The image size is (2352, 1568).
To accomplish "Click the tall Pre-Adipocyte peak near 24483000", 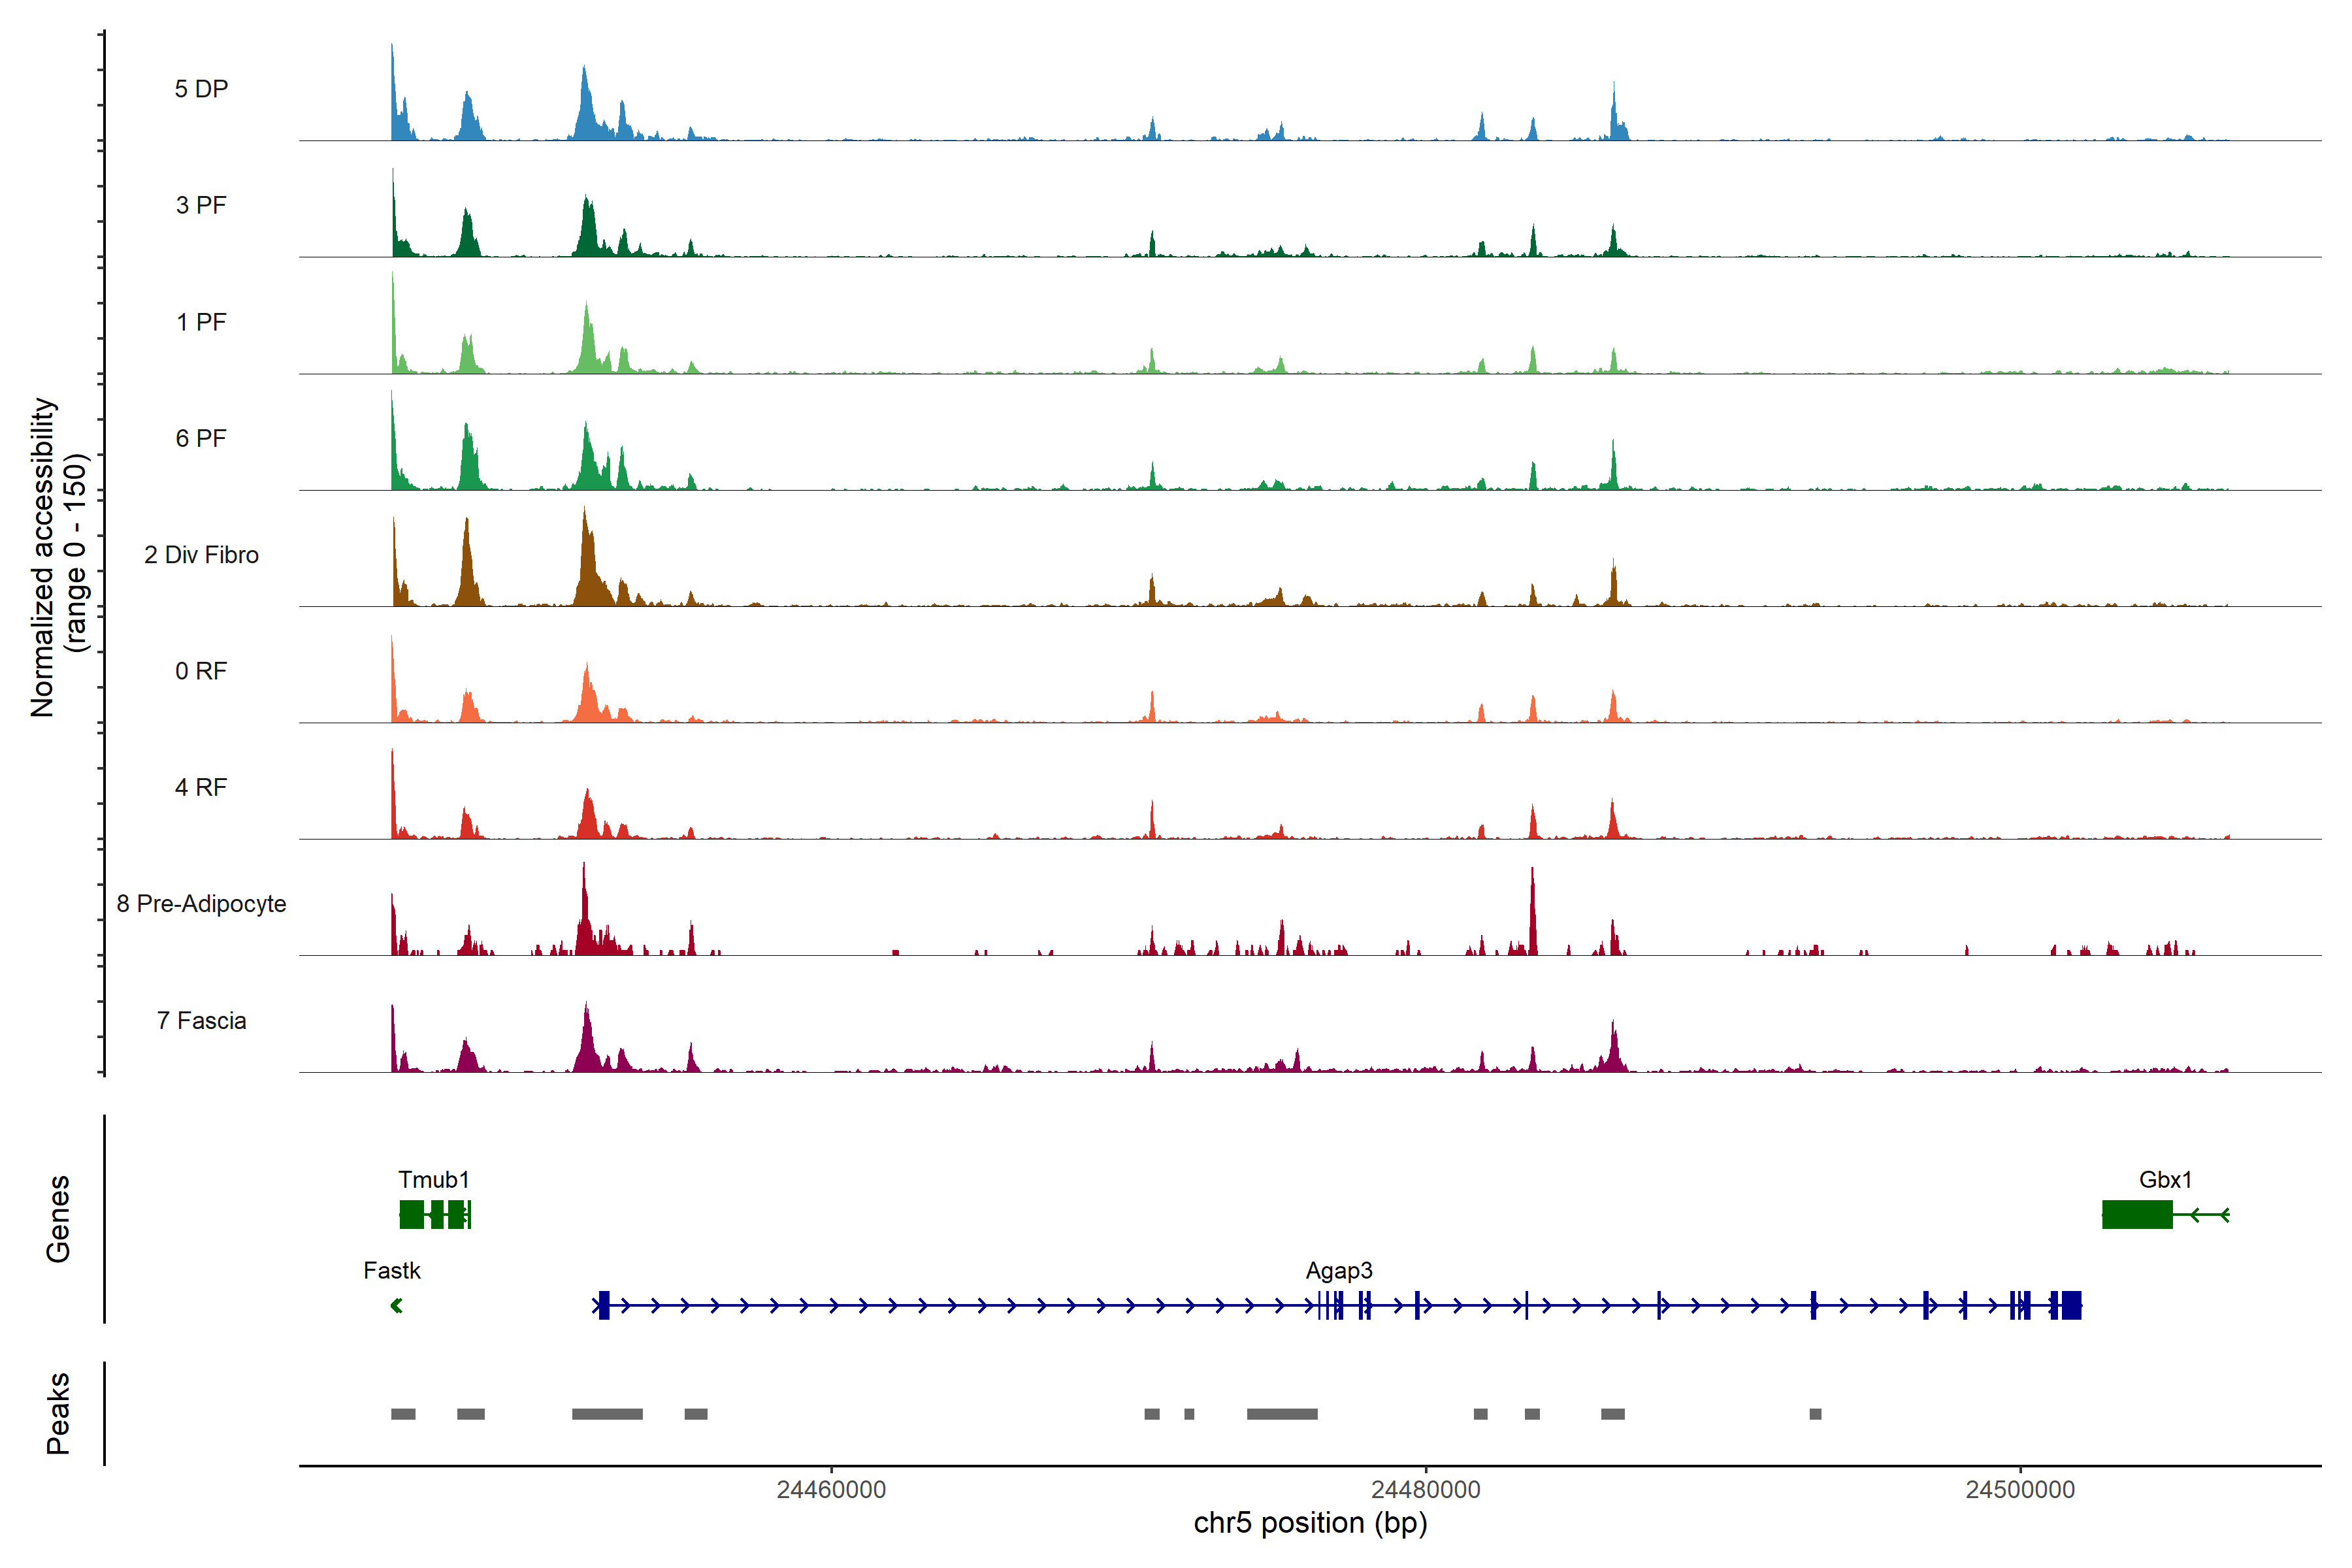I will (1532, 915).
